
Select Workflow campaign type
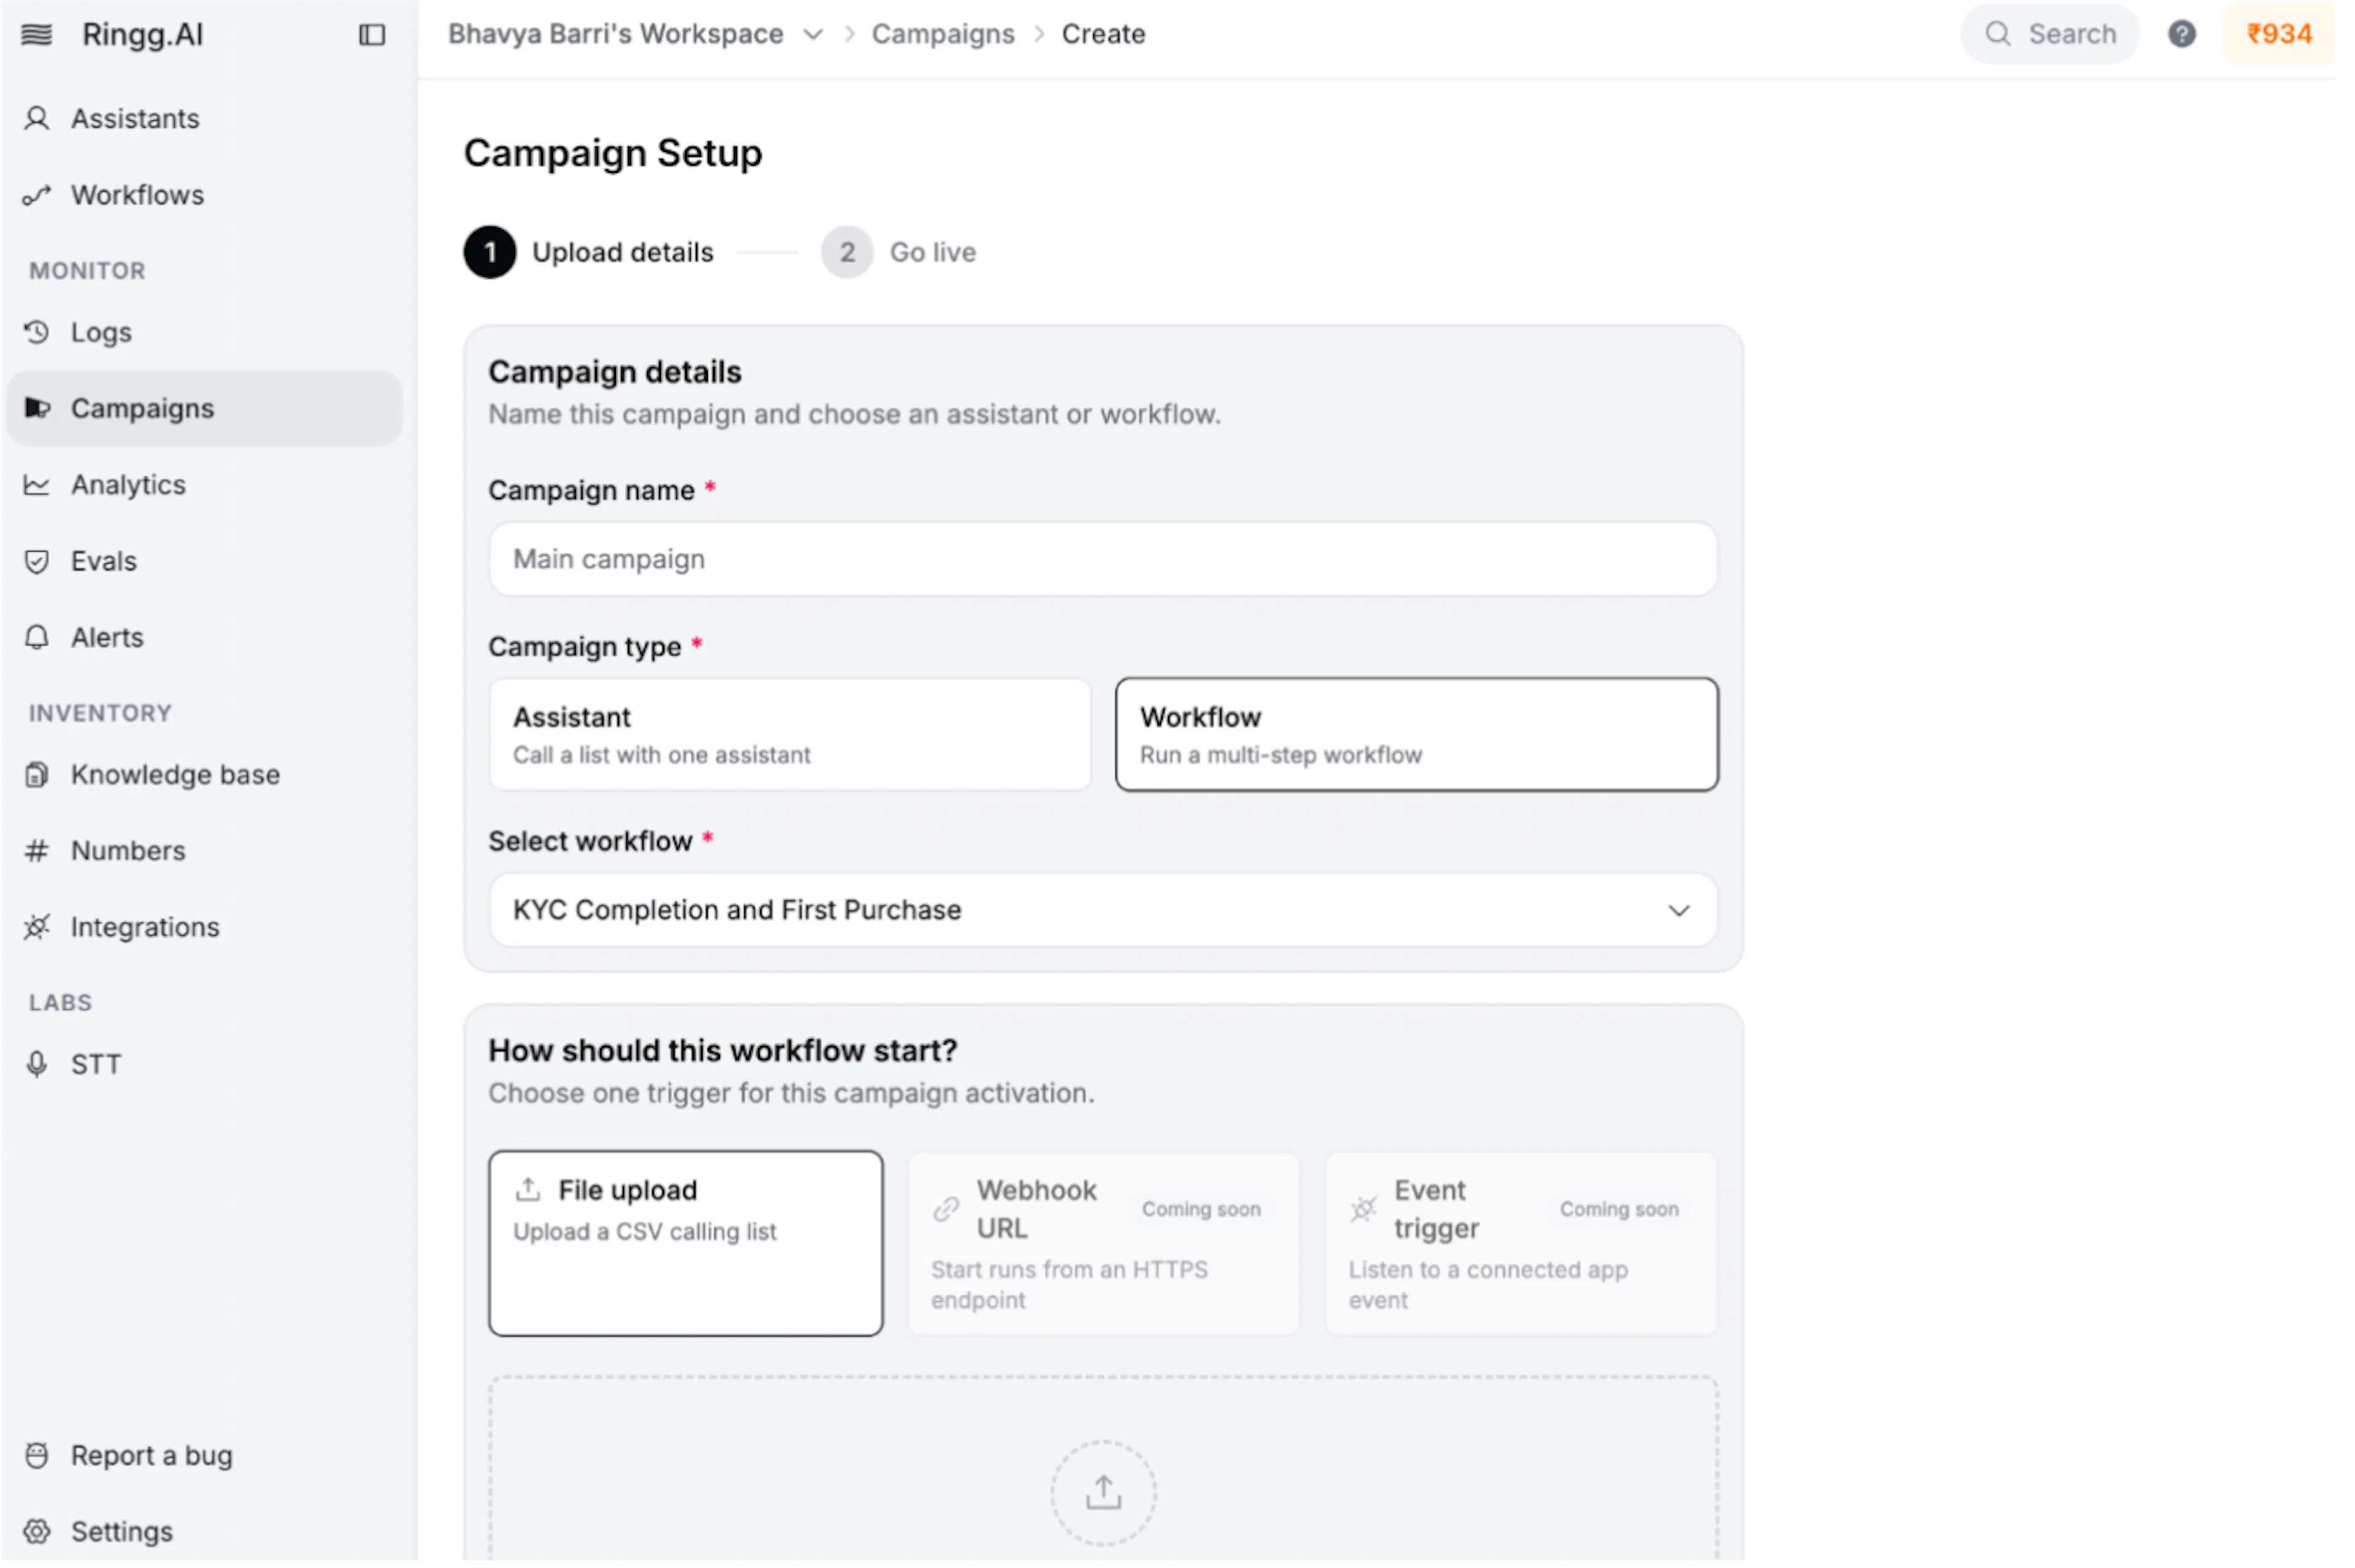tap(1417, 735)
